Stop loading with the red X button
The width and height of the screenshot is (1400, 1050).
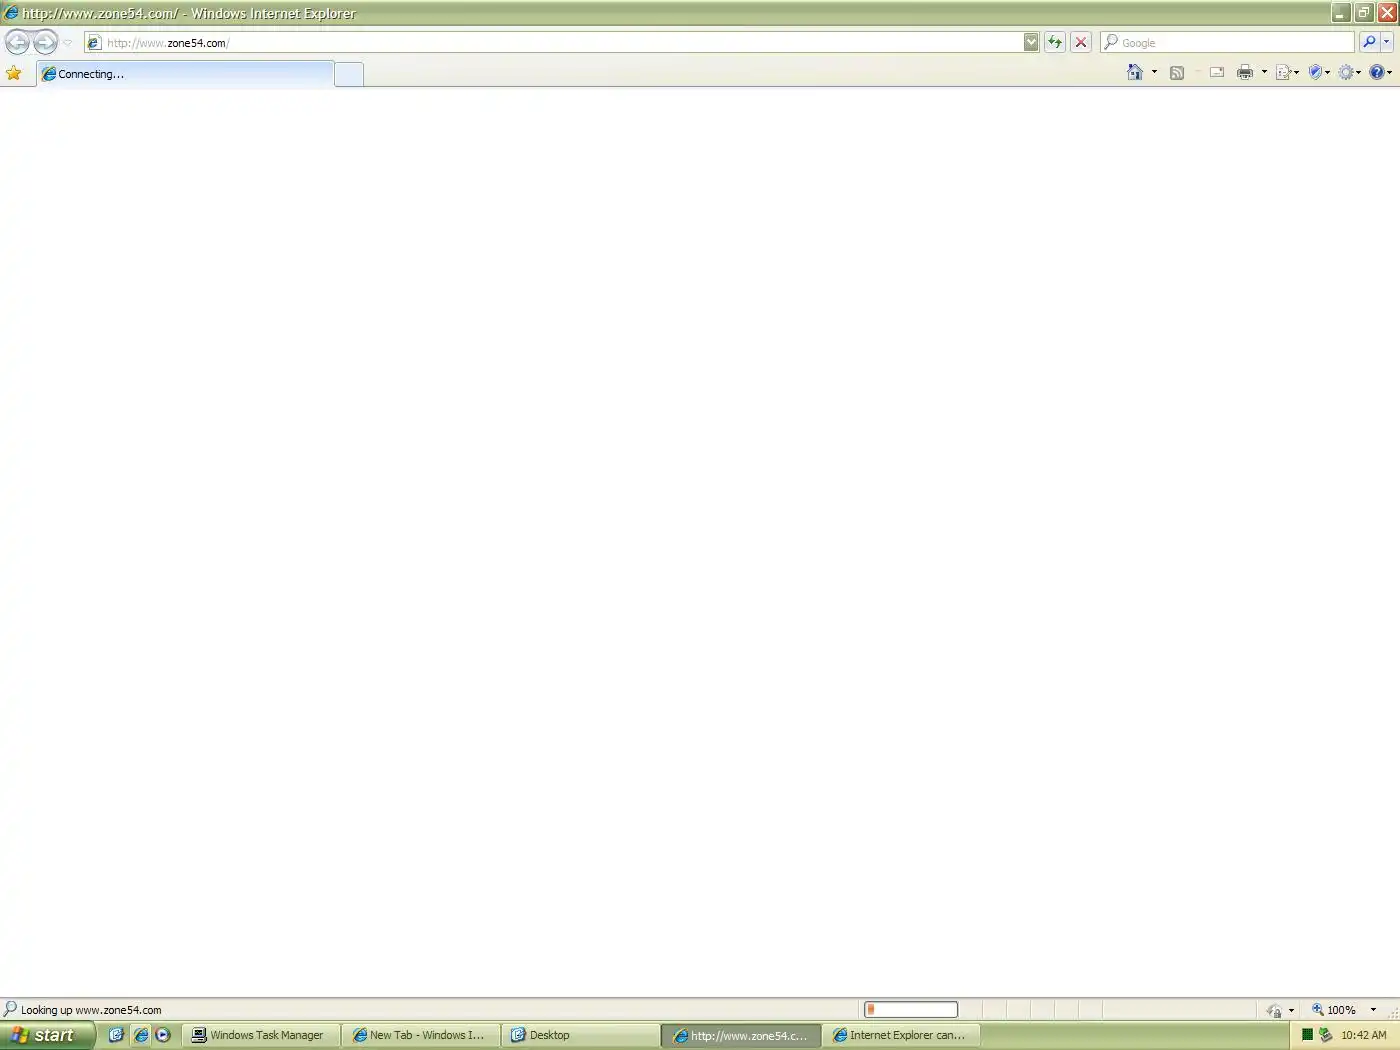1081,42
